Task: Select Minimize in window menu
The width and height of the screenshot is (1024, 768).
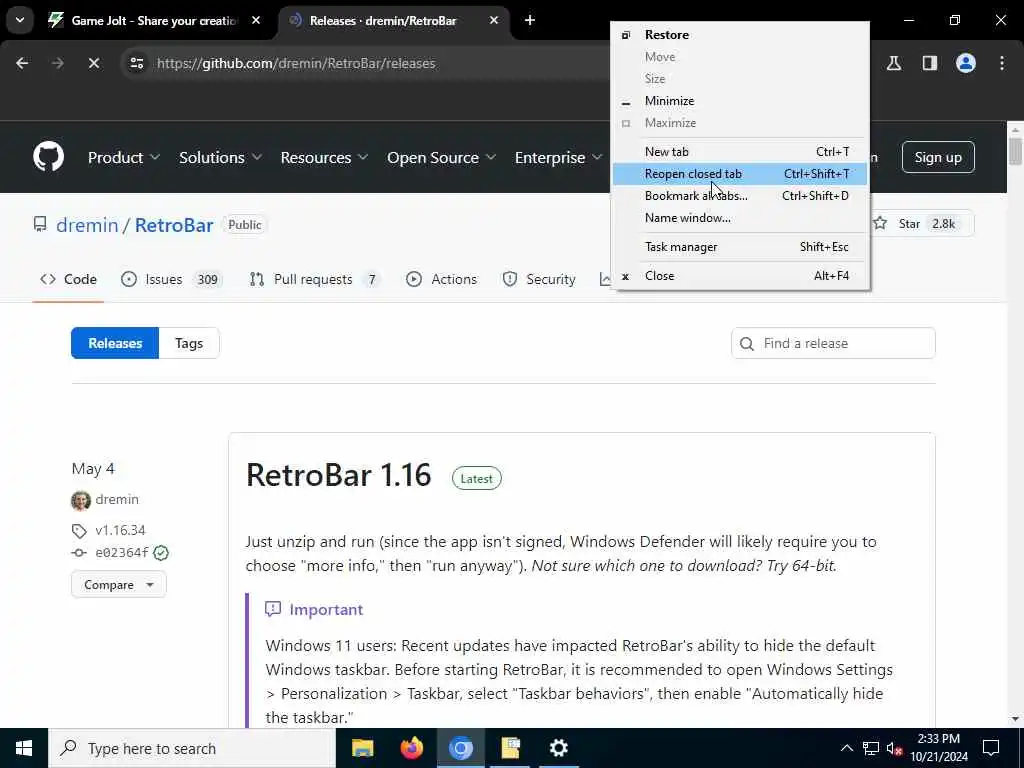Action: (x=741, y=101)
